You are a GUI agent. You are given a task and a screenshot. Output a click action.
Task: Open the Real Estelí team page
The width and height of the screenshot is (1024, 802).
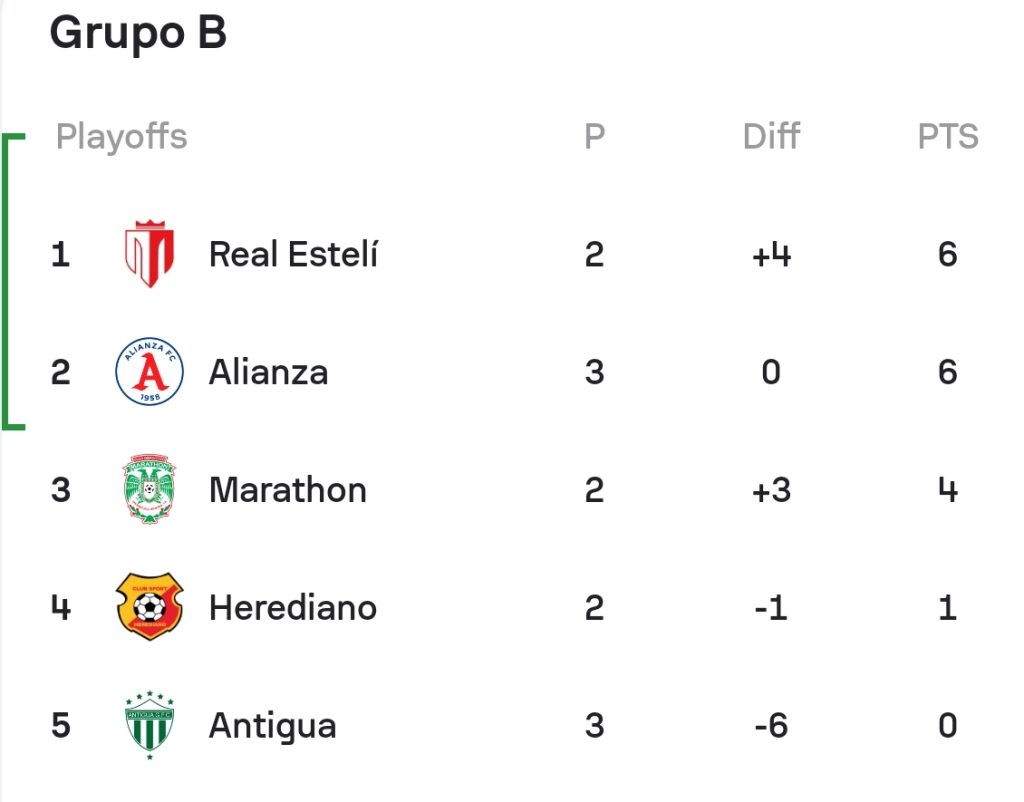pos(293,254)
